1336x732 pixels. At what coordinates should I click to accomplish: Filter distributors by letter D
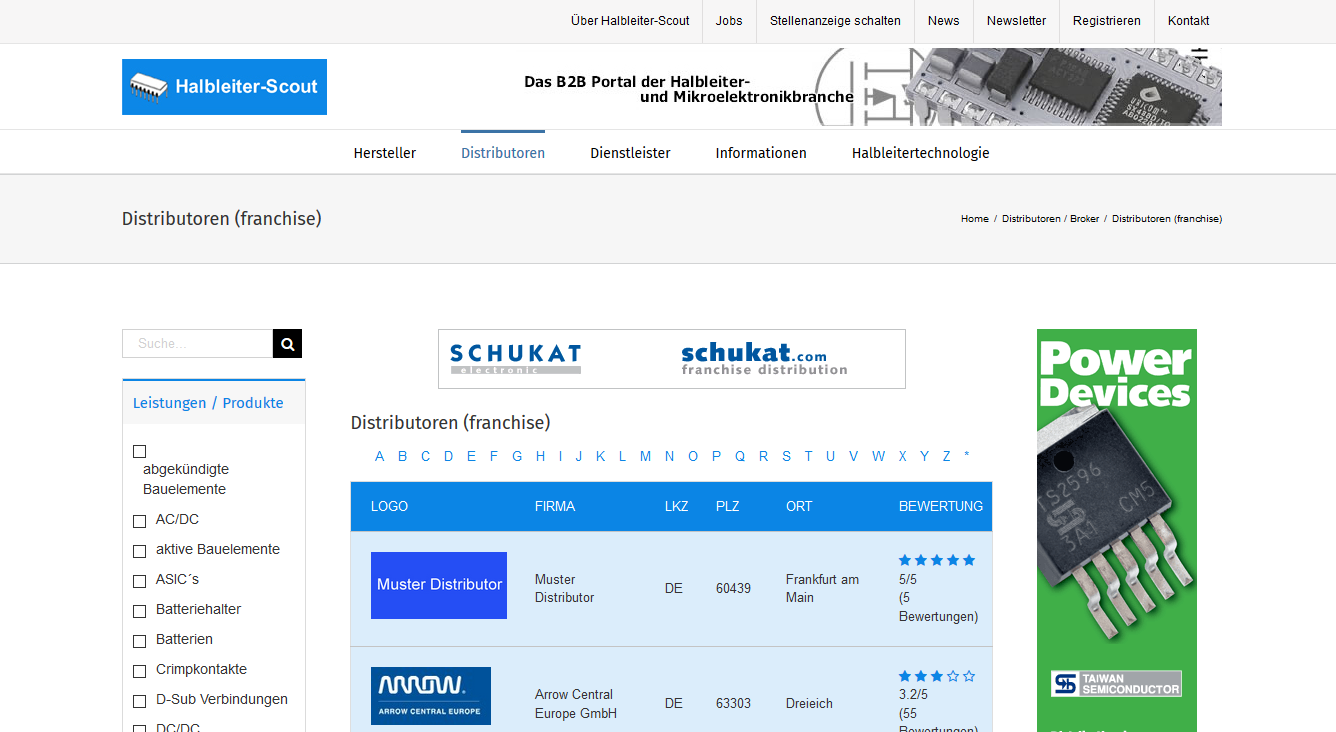tap(448, 457)
